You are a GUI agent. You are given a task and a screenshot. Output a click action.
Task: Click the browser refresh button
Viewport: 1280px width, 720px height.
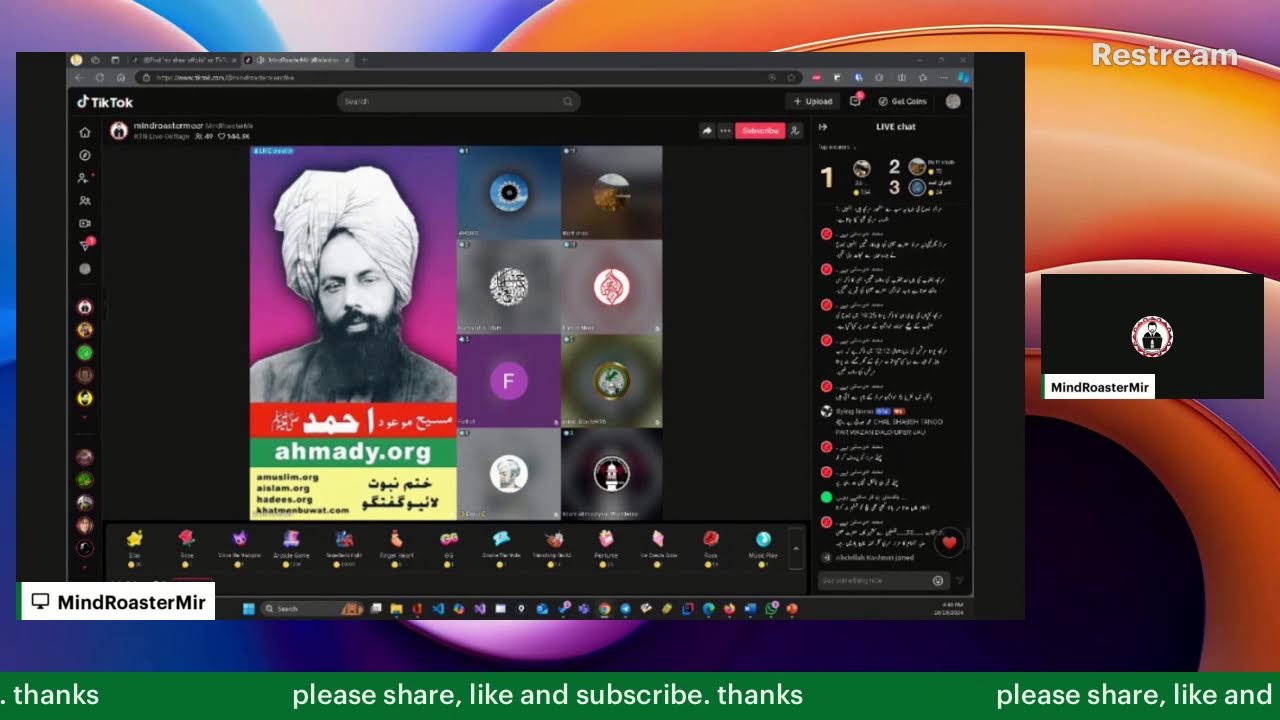coord(100,77)
